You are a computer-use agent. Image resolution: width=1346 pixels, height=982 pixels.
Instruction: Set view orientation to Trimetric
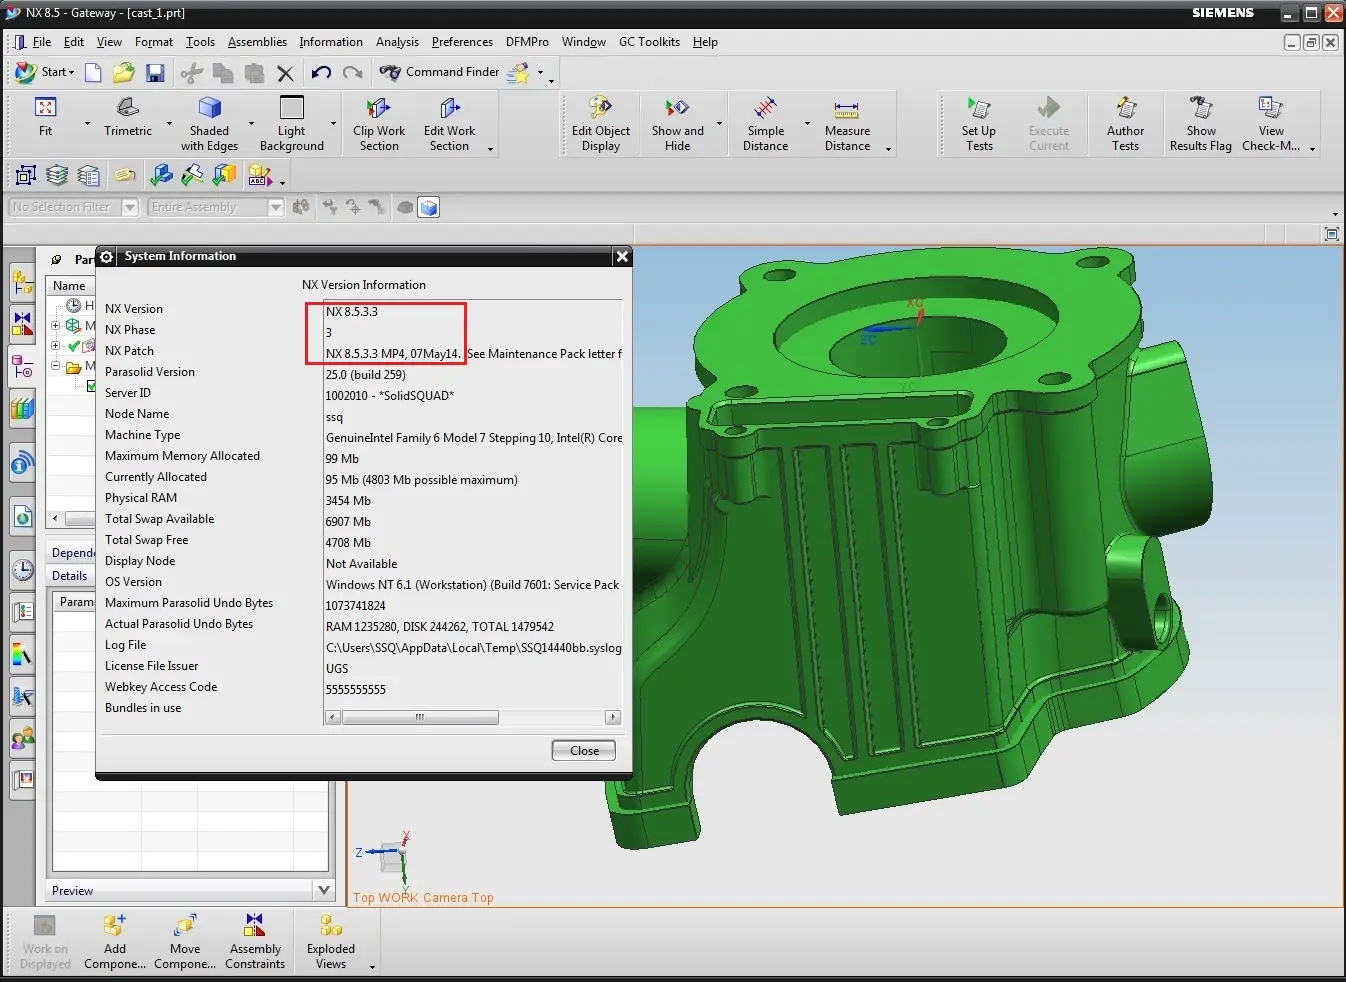(128, 116)
